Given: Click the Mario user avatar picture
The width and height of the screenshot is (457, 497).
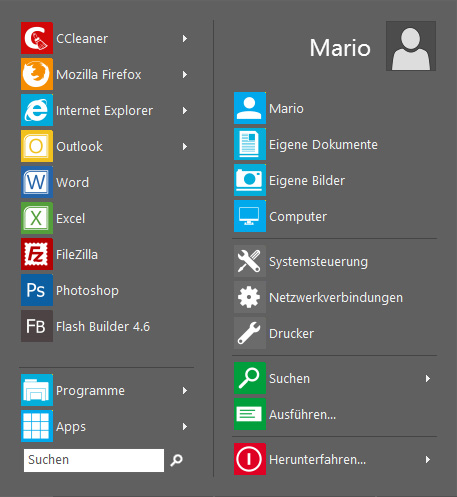Looking at the screenshot, I should pos(411,46).
